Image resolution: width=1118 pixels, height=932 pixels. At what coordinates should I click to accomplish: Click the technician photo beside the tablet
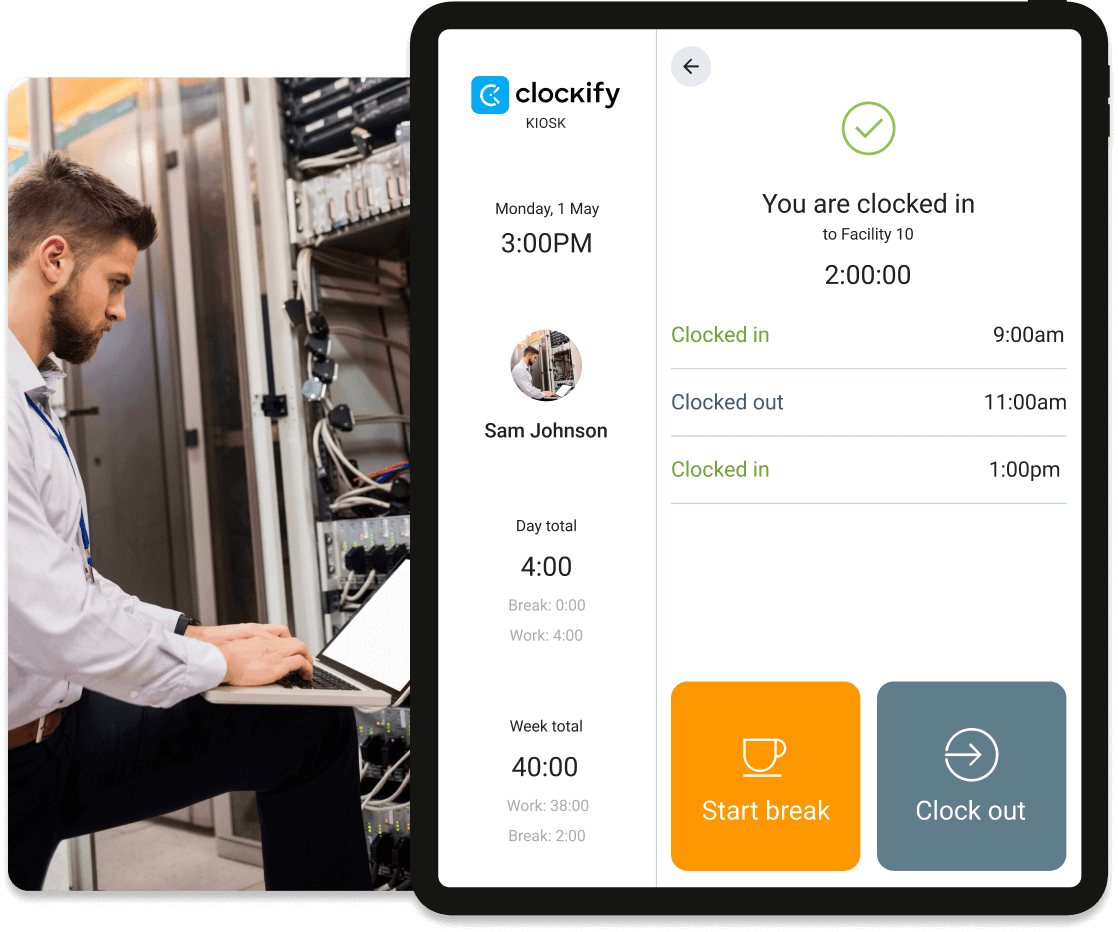209,483
